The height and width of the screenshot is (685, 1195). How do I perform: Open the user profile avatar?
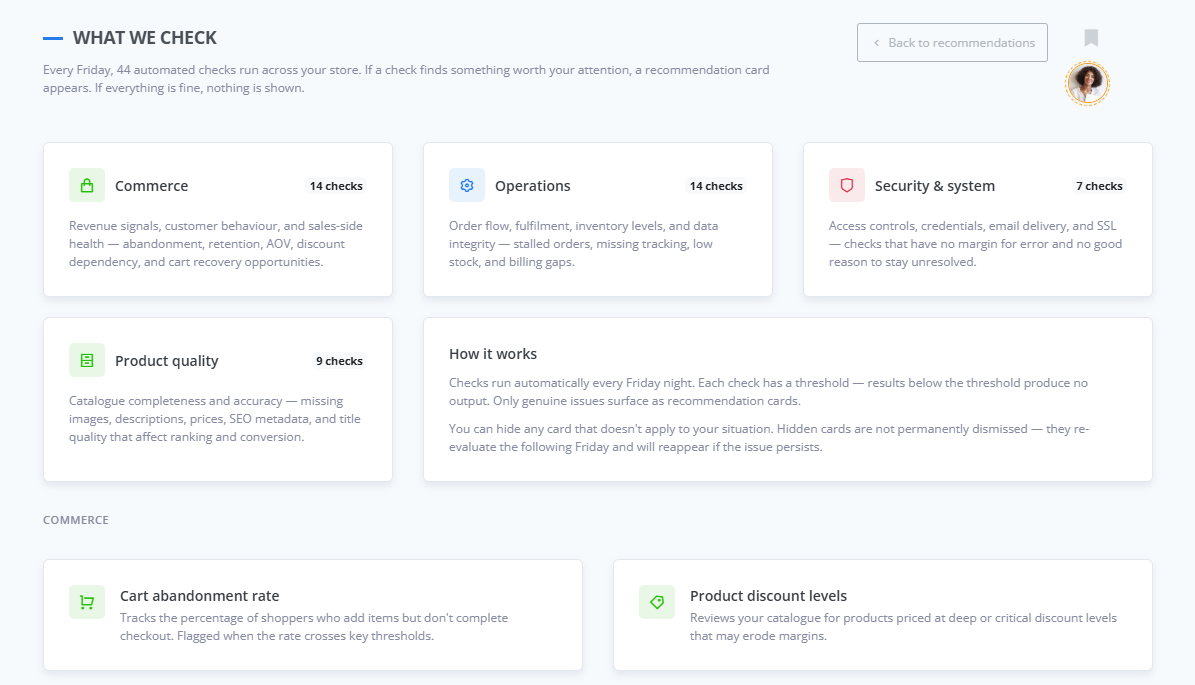point(1087,83)
